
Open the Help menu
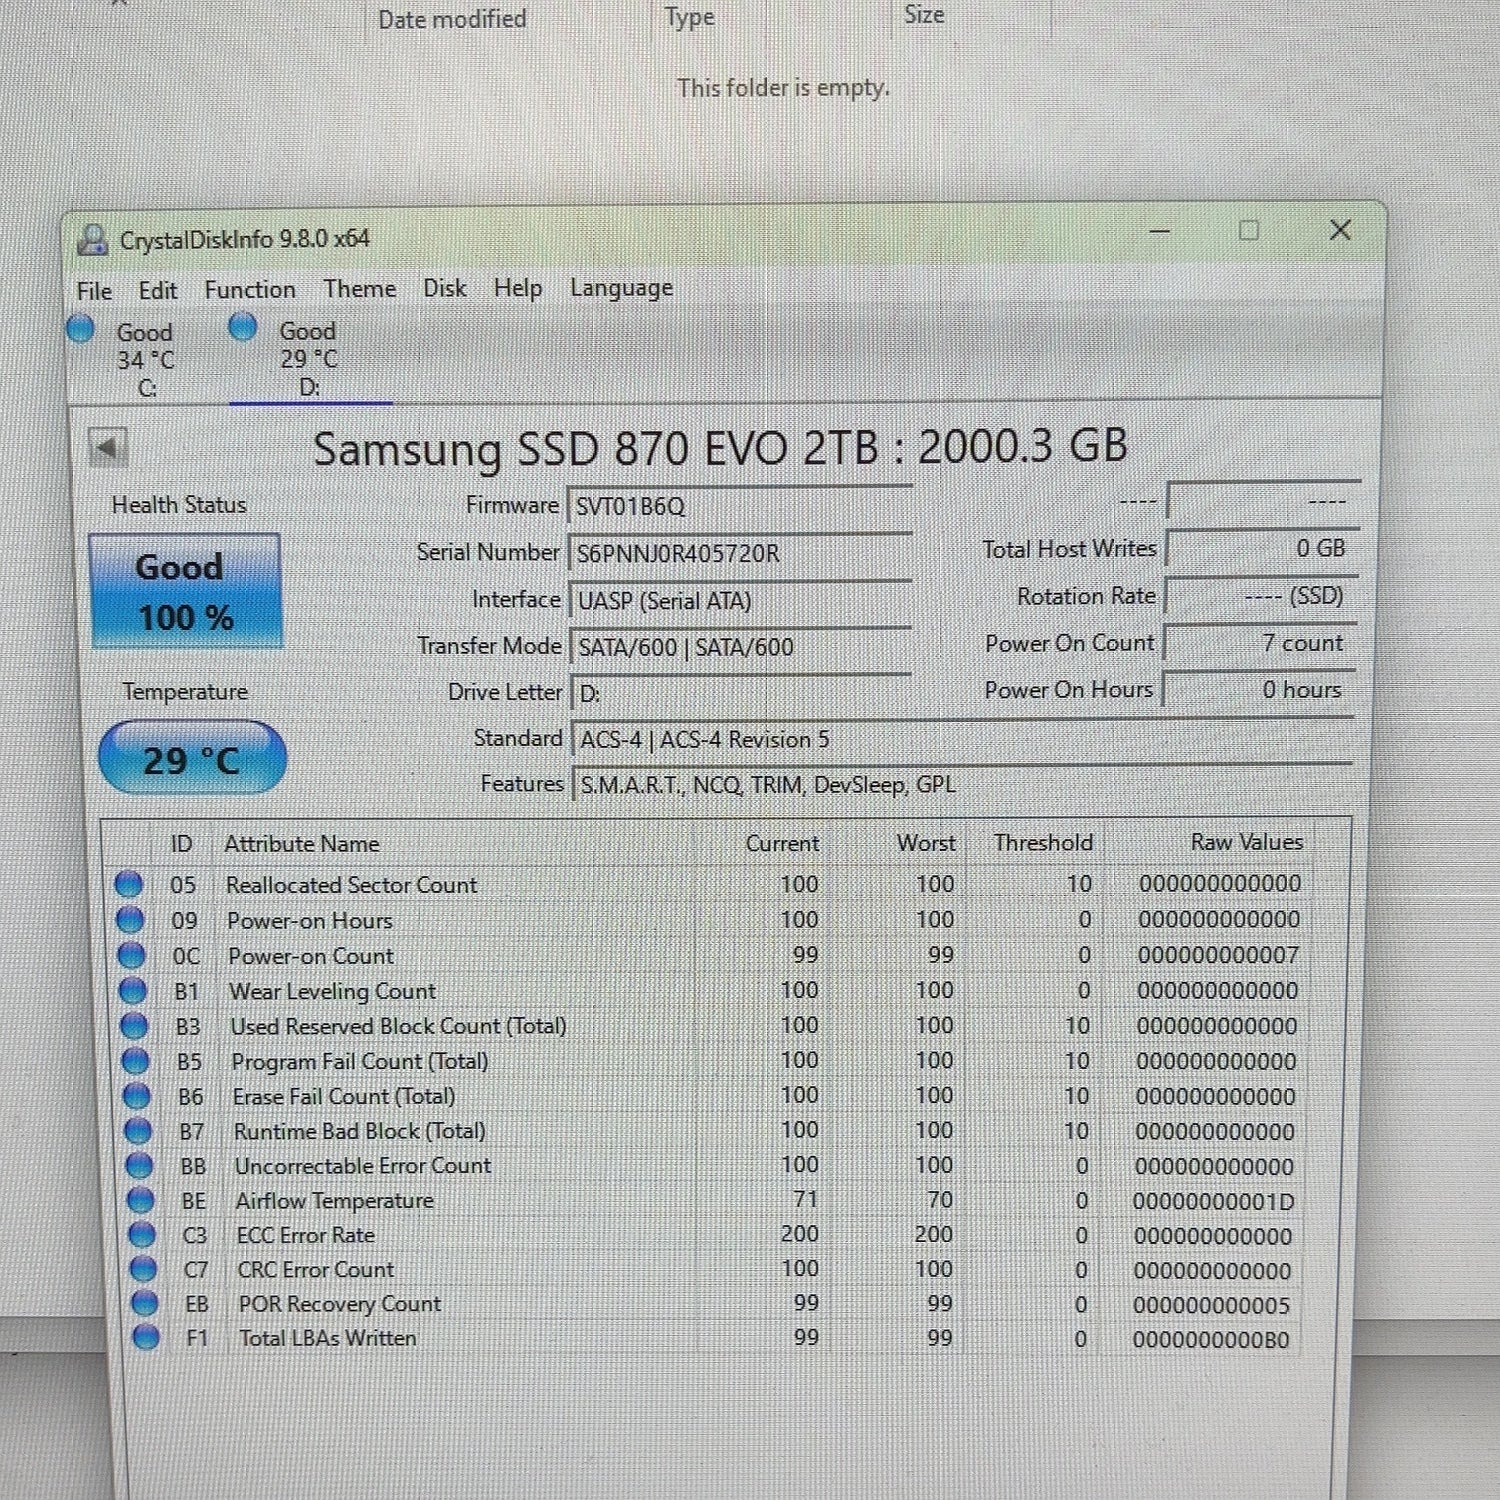[x=518, y=288]
